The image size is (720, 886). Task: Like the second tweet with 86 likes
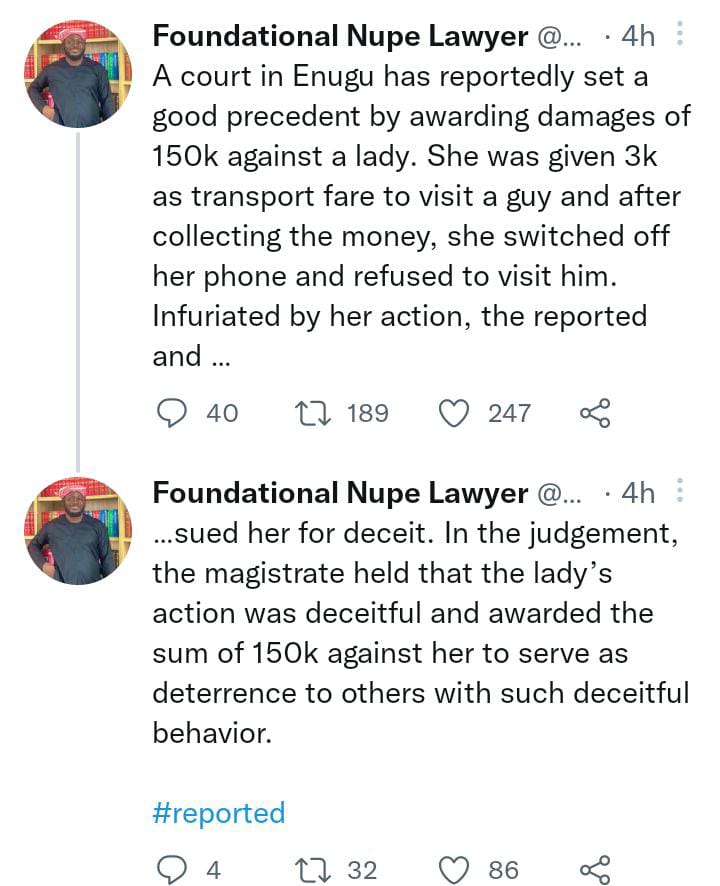coord(456,870)
